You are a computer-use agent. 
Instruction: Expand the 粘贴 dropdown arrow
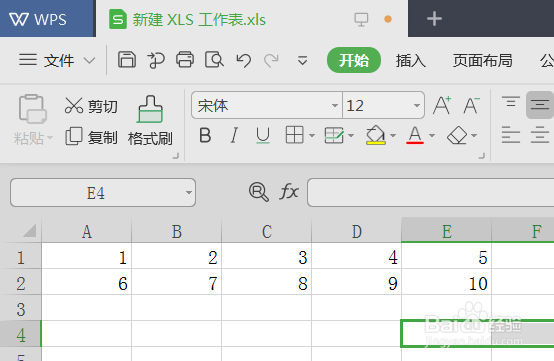click(50, 137)
